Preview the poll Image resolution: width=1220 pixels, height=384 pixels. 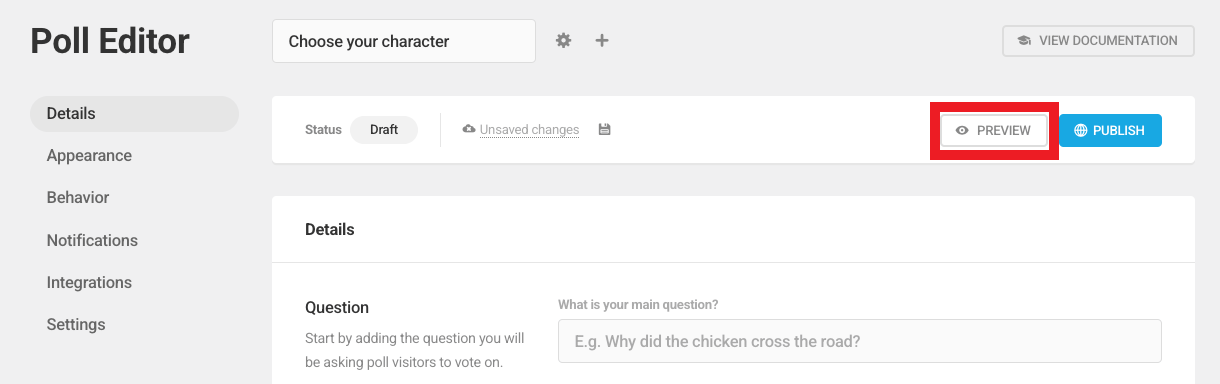[x=994, y=131]
